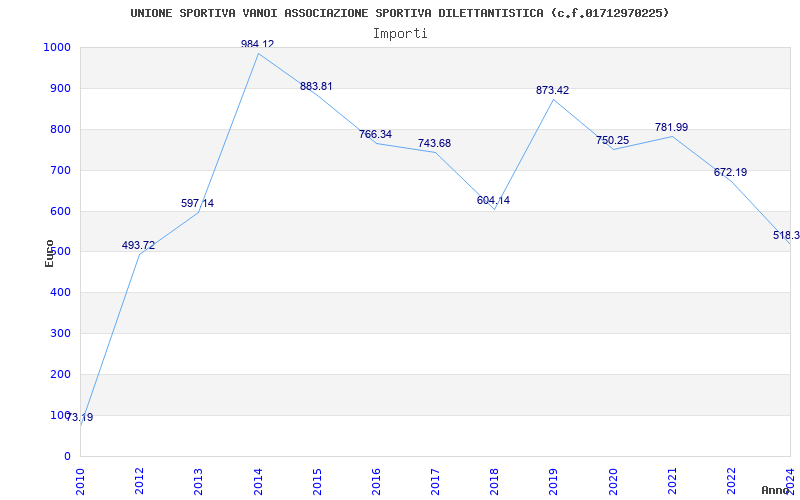Click the 300 y-axis tick label
The height and width of the screenshot is (500, 800).
click(x=60, y=333)
